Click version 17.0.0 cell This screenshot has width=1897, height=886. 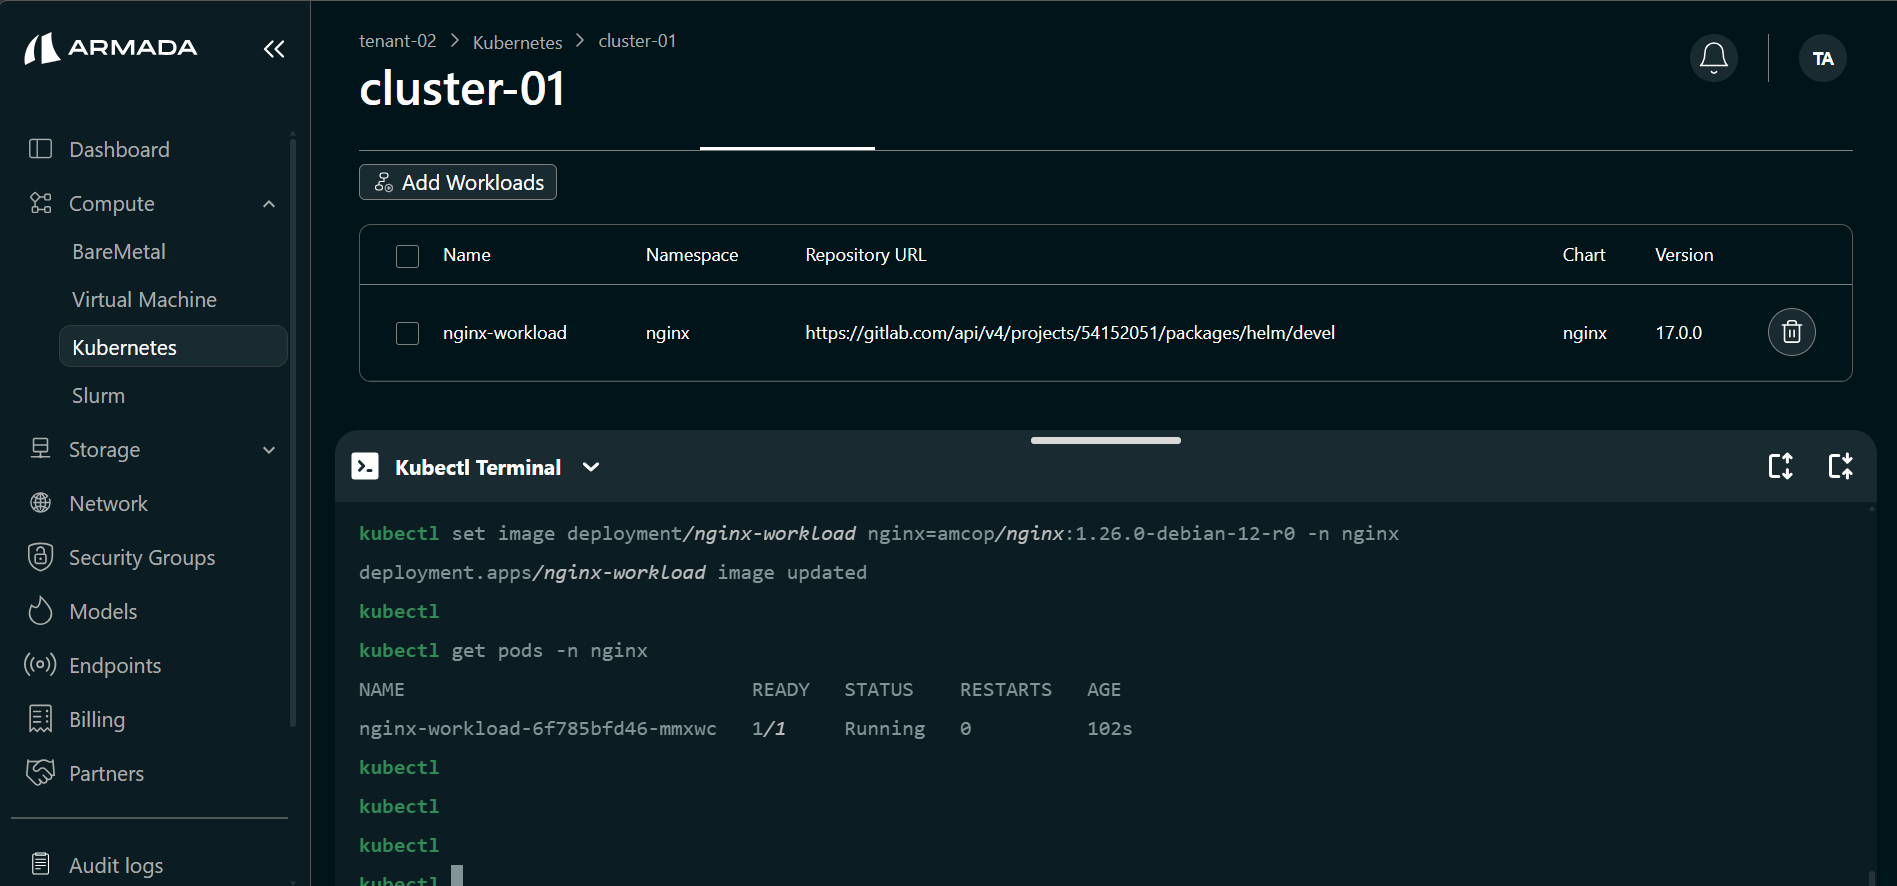pos(1678,333)
